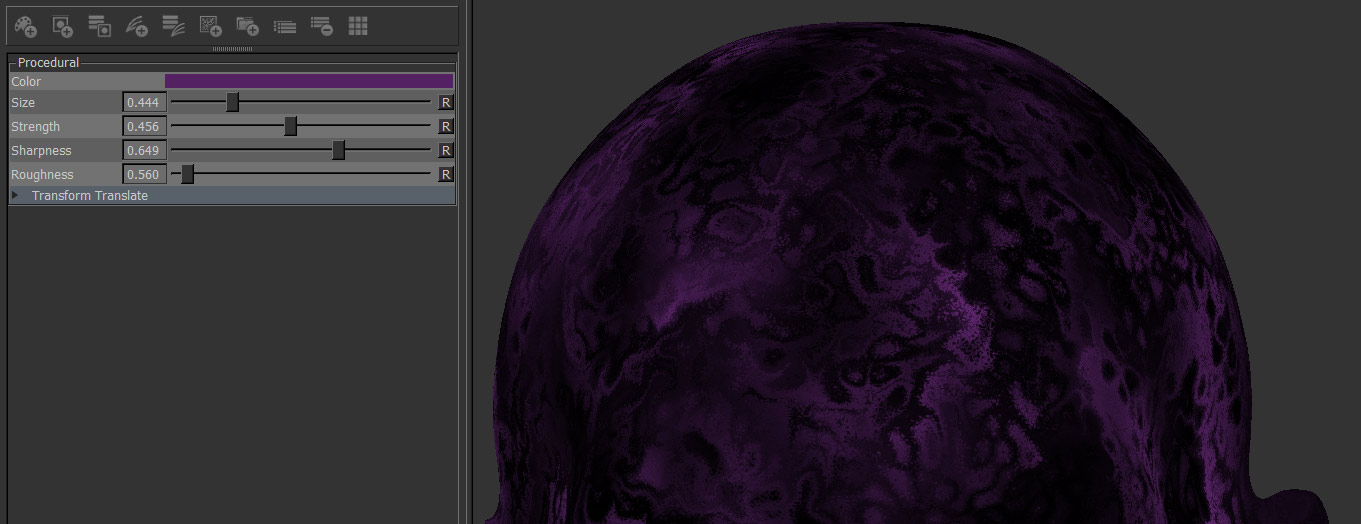Click the layer list view icon

coord(285,26)
